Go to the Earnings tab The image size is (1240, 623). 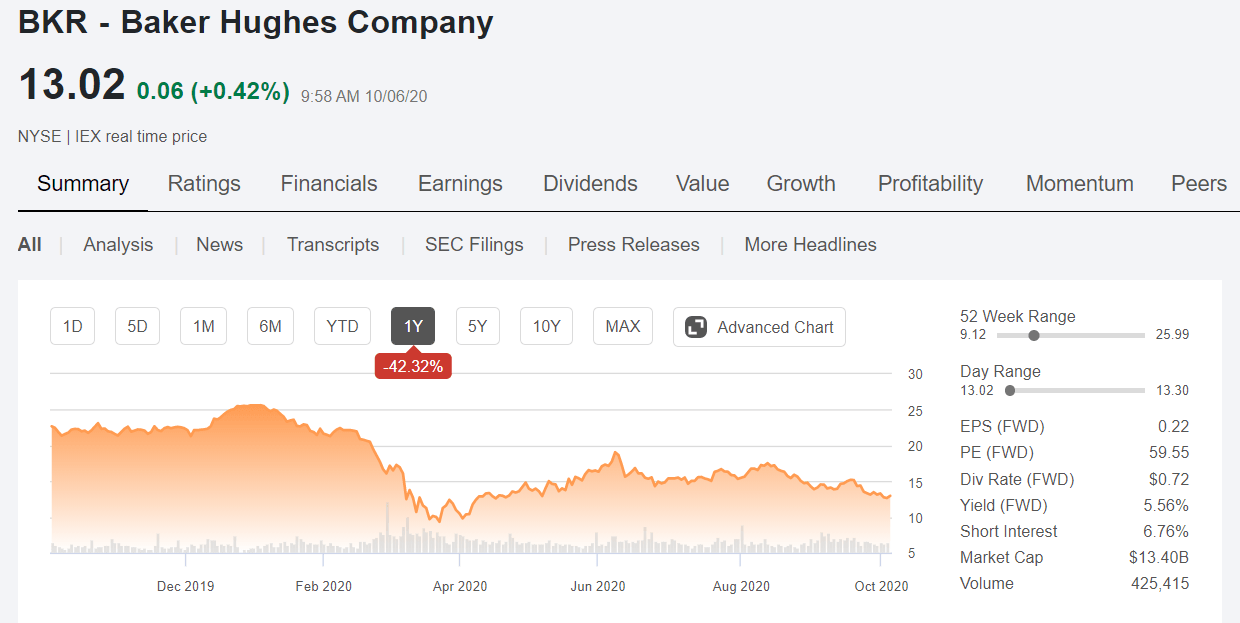click(x=460, y=184)
